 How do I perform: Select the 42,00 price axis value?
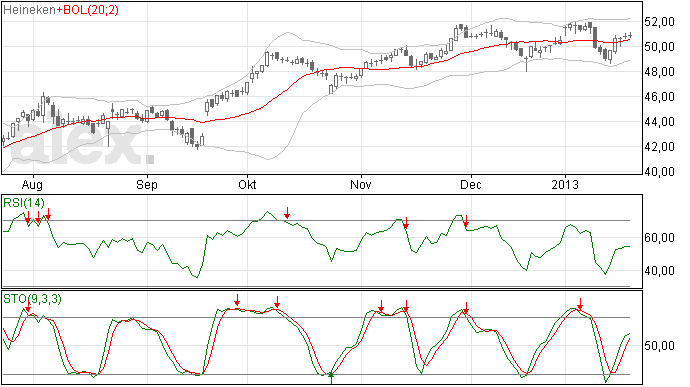(659, 147)
